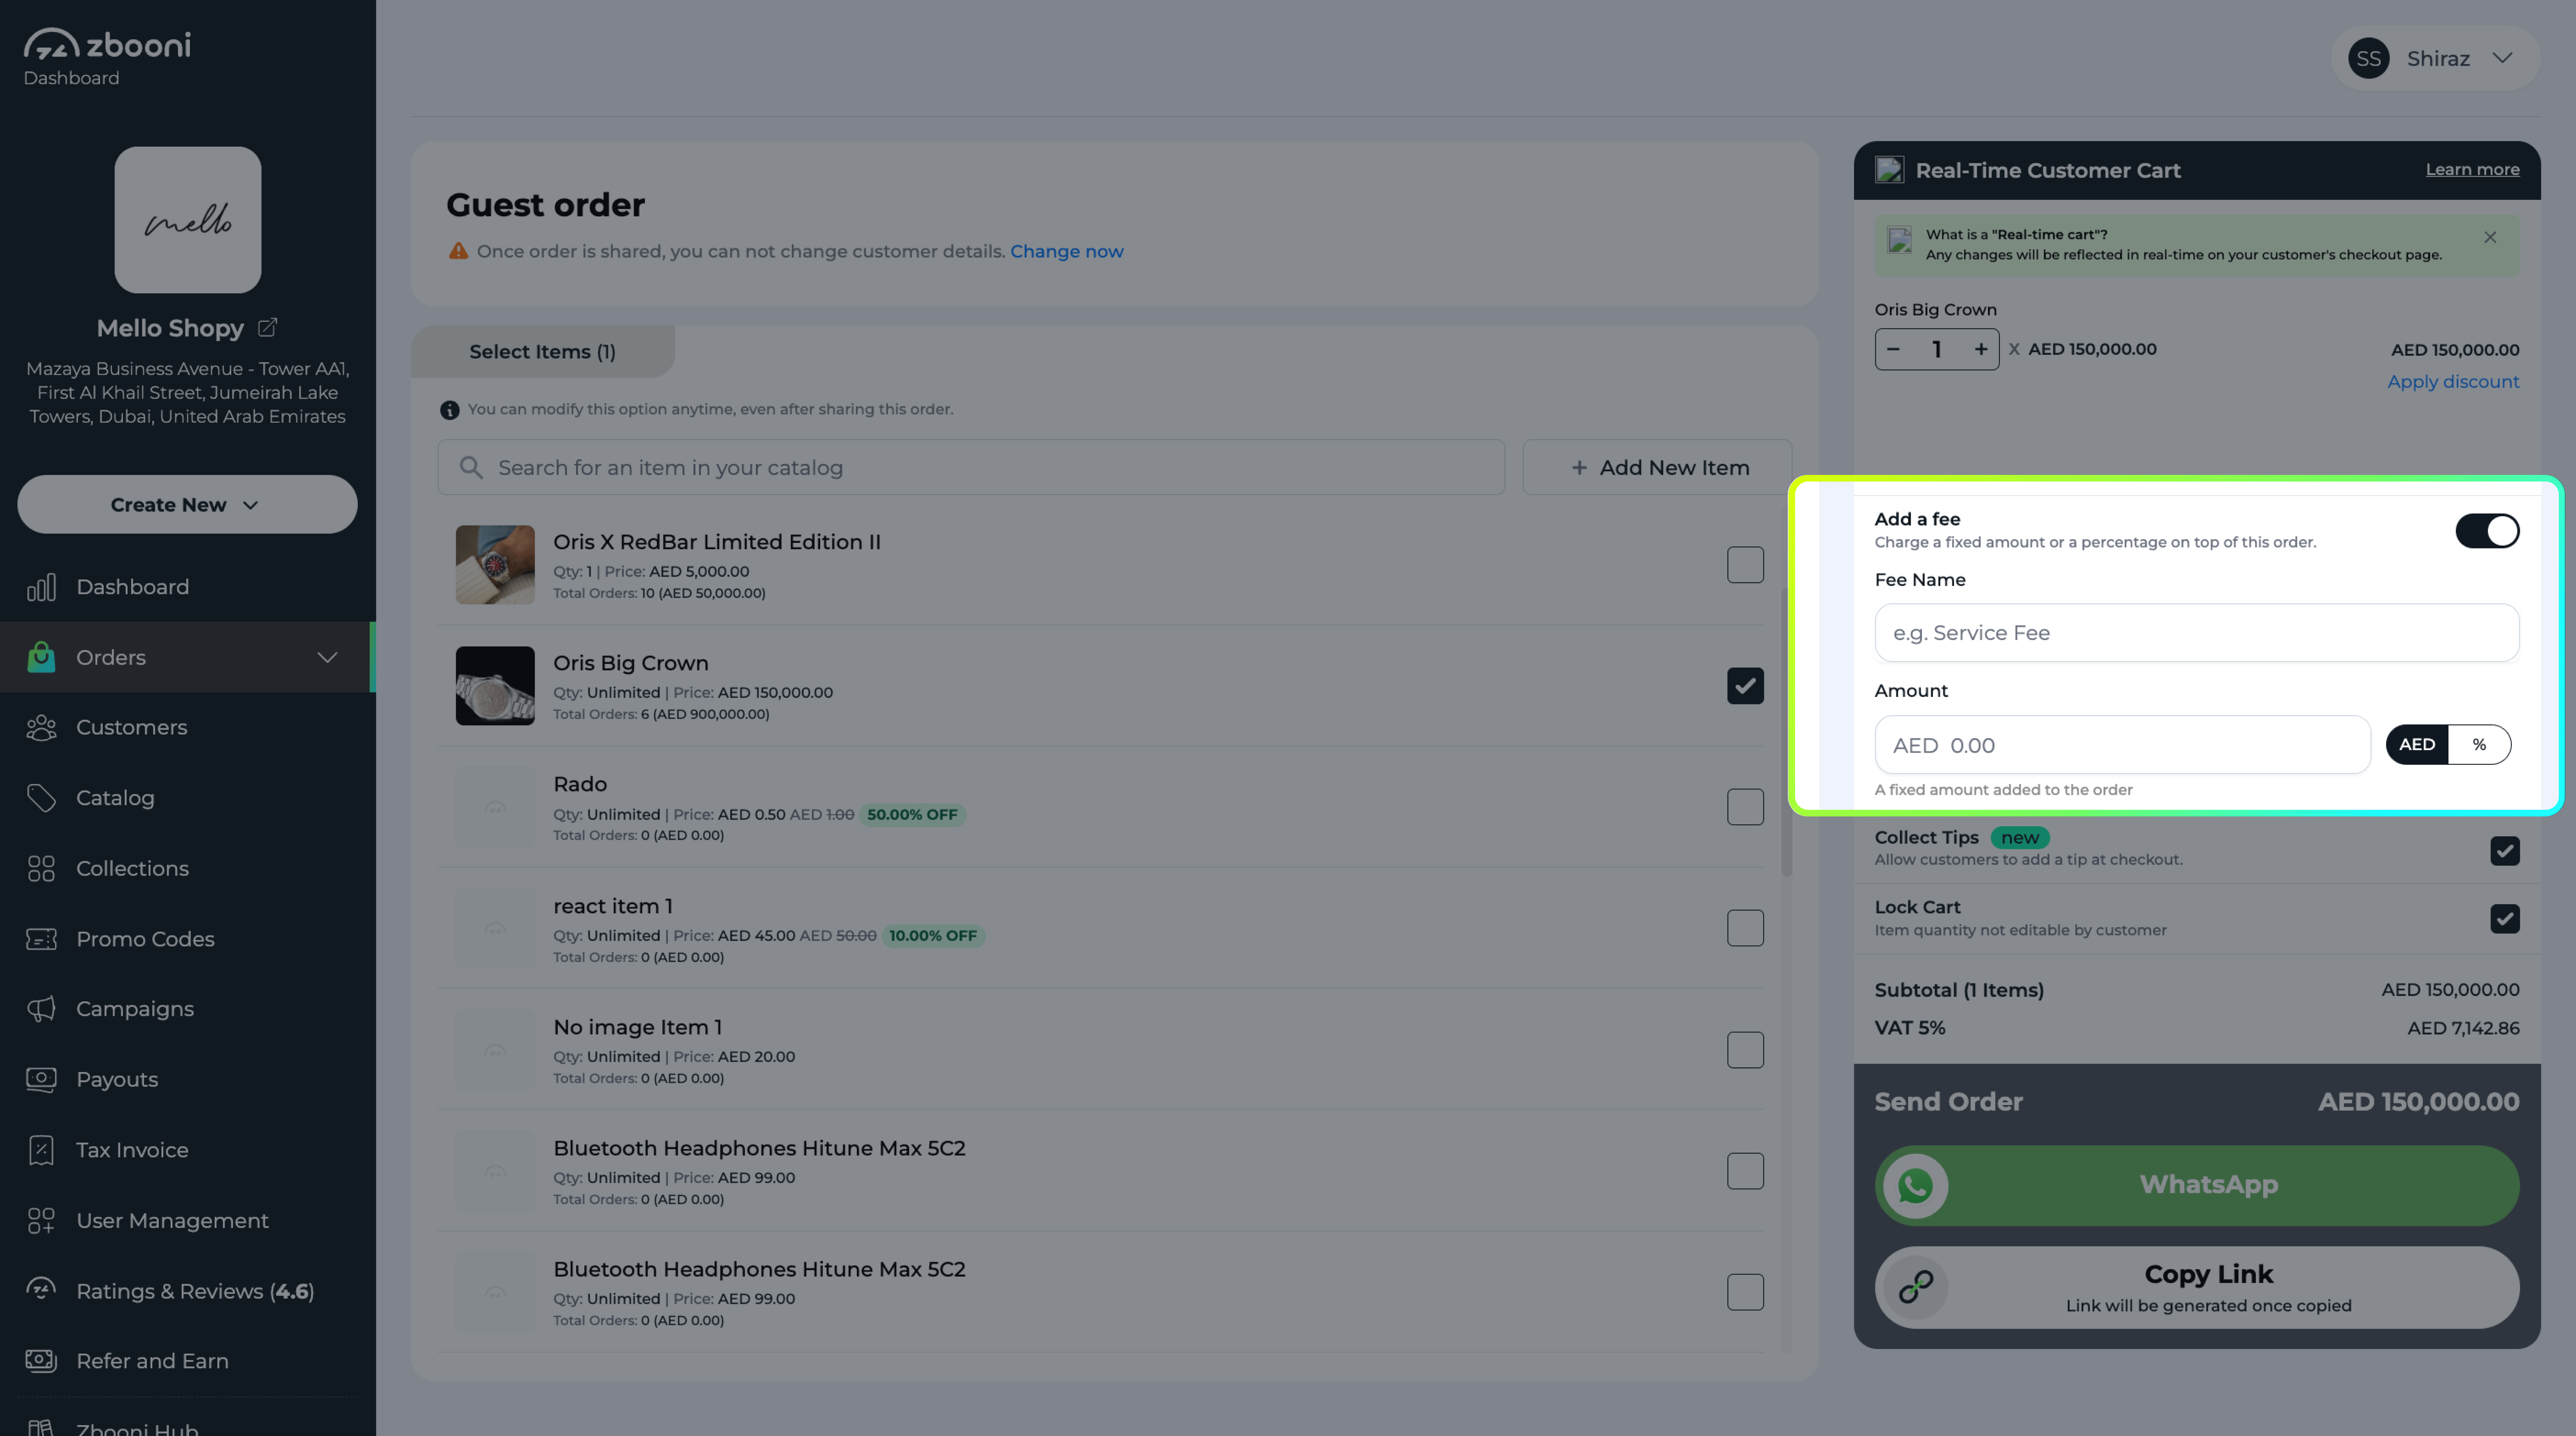Click the Promo Codes ticket icon

pyautogui.click(x=41, y=939)
